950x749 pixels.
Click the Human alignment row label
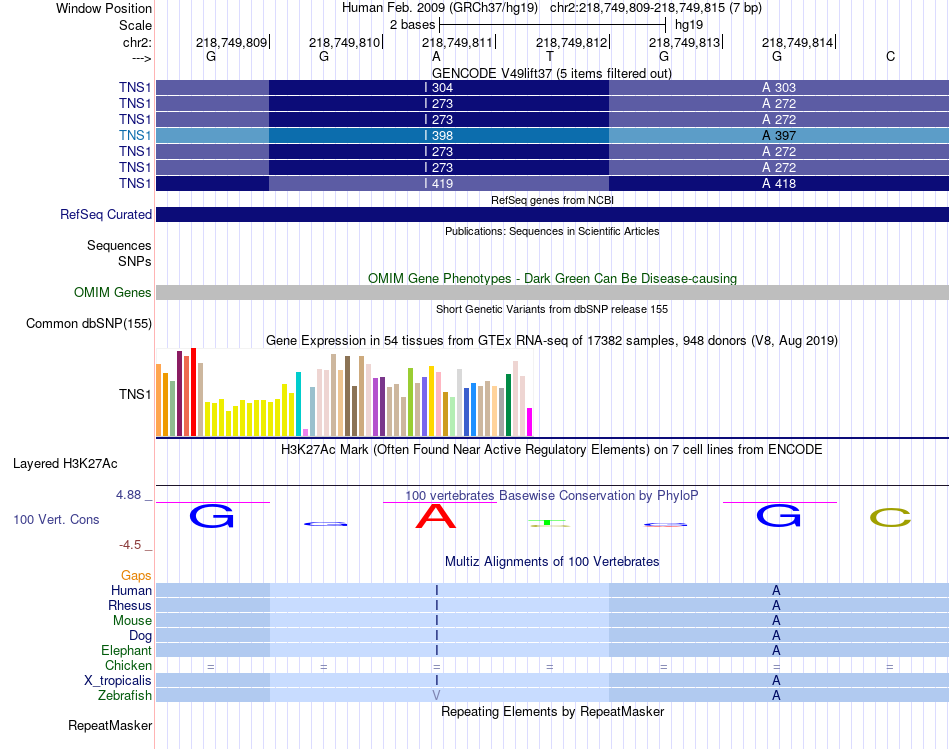click(131, 590)
